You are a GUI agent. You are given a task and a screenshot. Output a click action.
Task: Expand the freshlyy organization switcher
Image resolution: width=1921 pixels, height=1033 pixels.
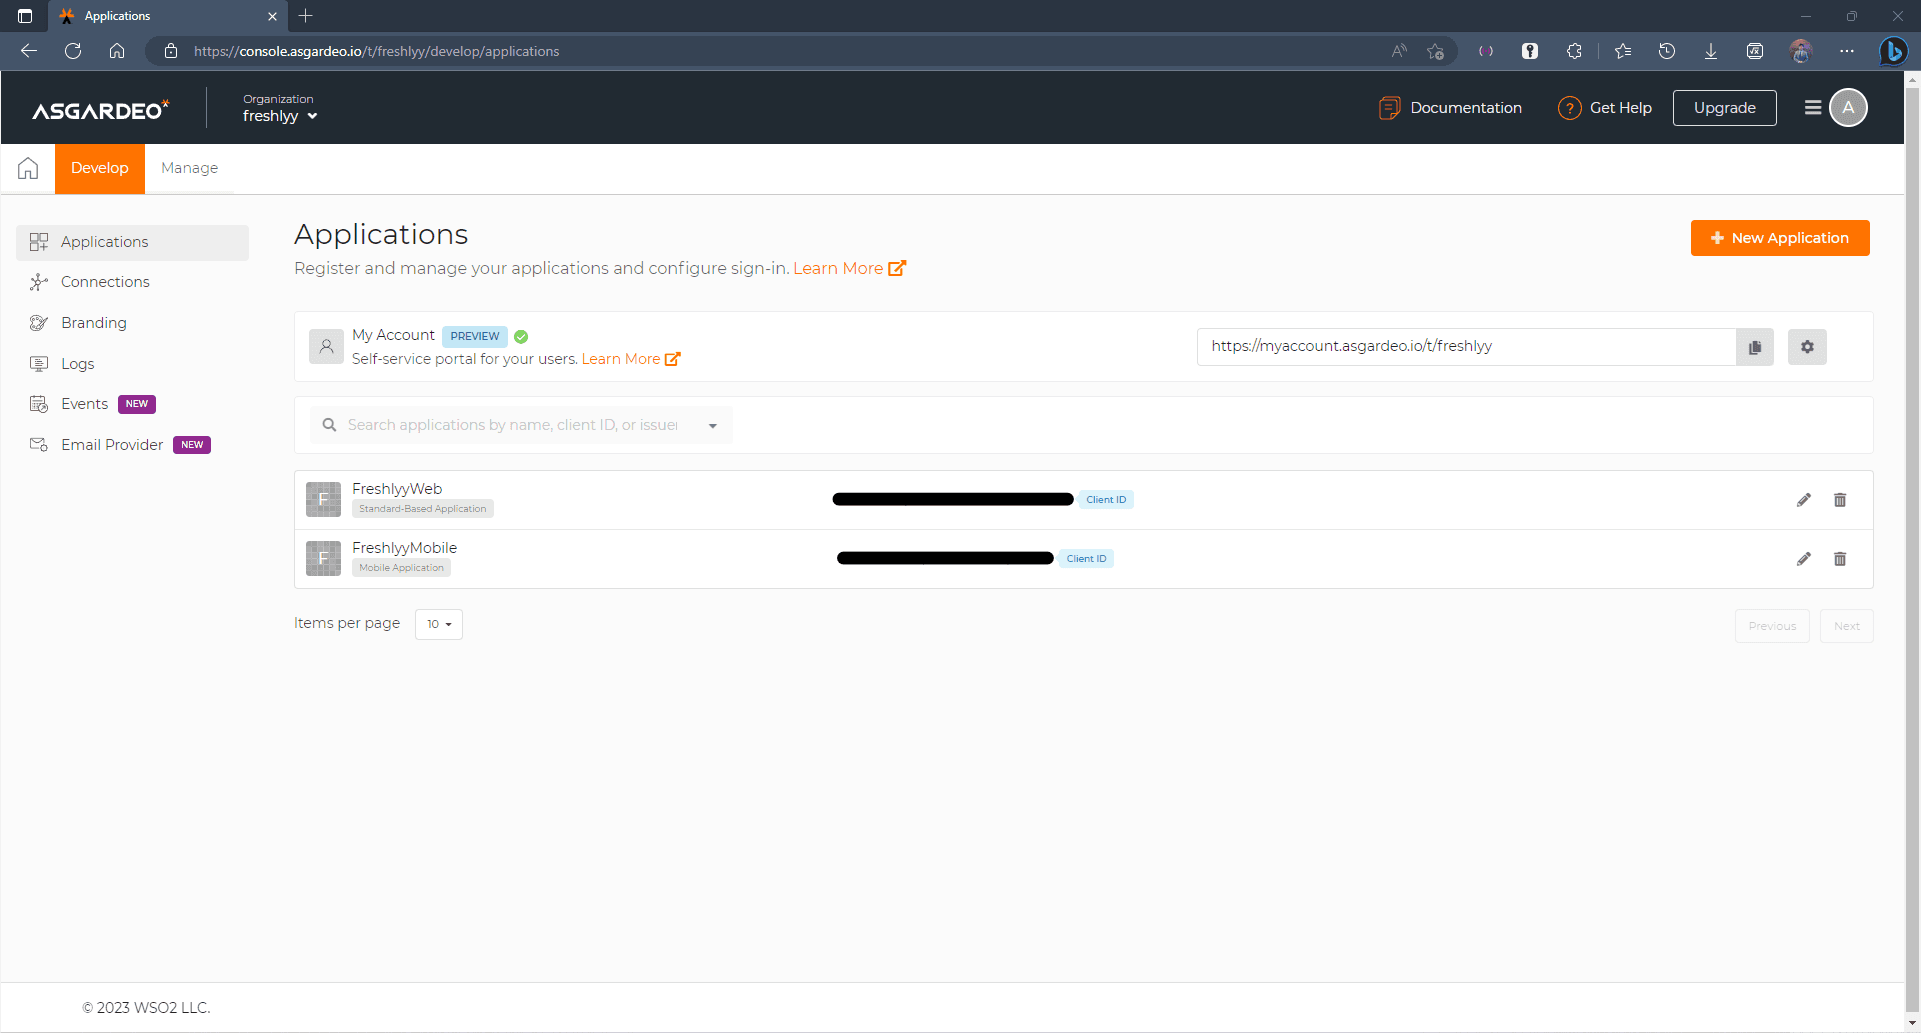(x=280, y=116)
